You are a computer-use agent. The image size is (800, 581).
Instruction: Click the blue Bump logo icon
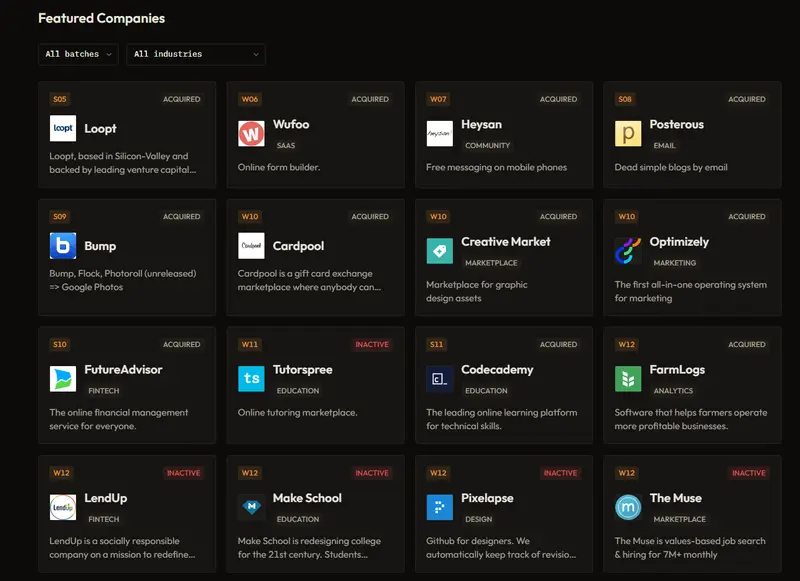63,245
